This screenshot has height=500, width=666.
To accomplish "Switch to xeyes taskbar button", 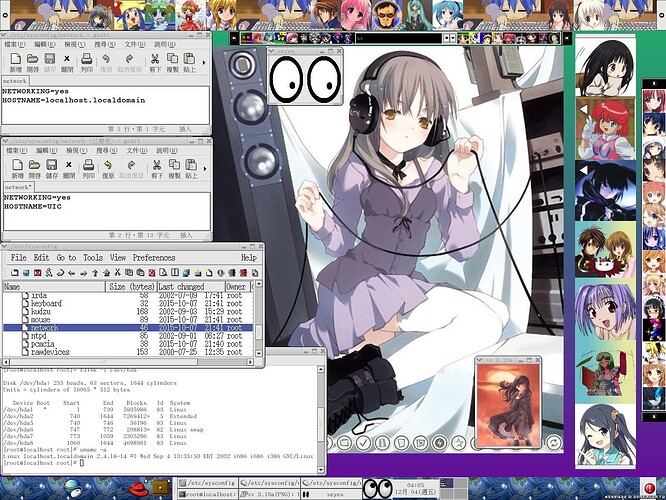I will point(331,494).
